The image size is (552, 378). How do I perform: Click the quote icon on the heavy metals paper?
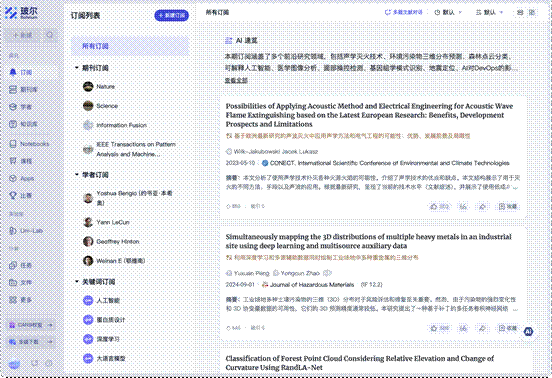(463, 328)
